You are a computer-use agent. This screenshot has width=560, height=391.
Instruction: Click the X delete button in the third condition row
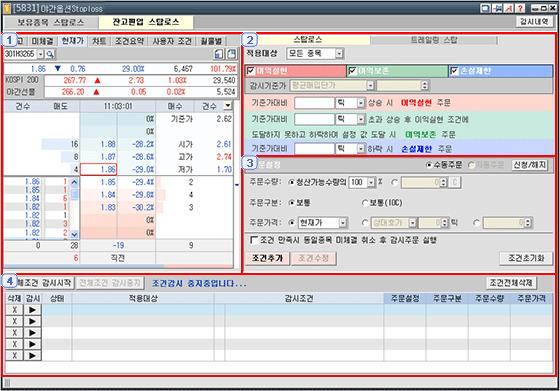coord(14,333)
